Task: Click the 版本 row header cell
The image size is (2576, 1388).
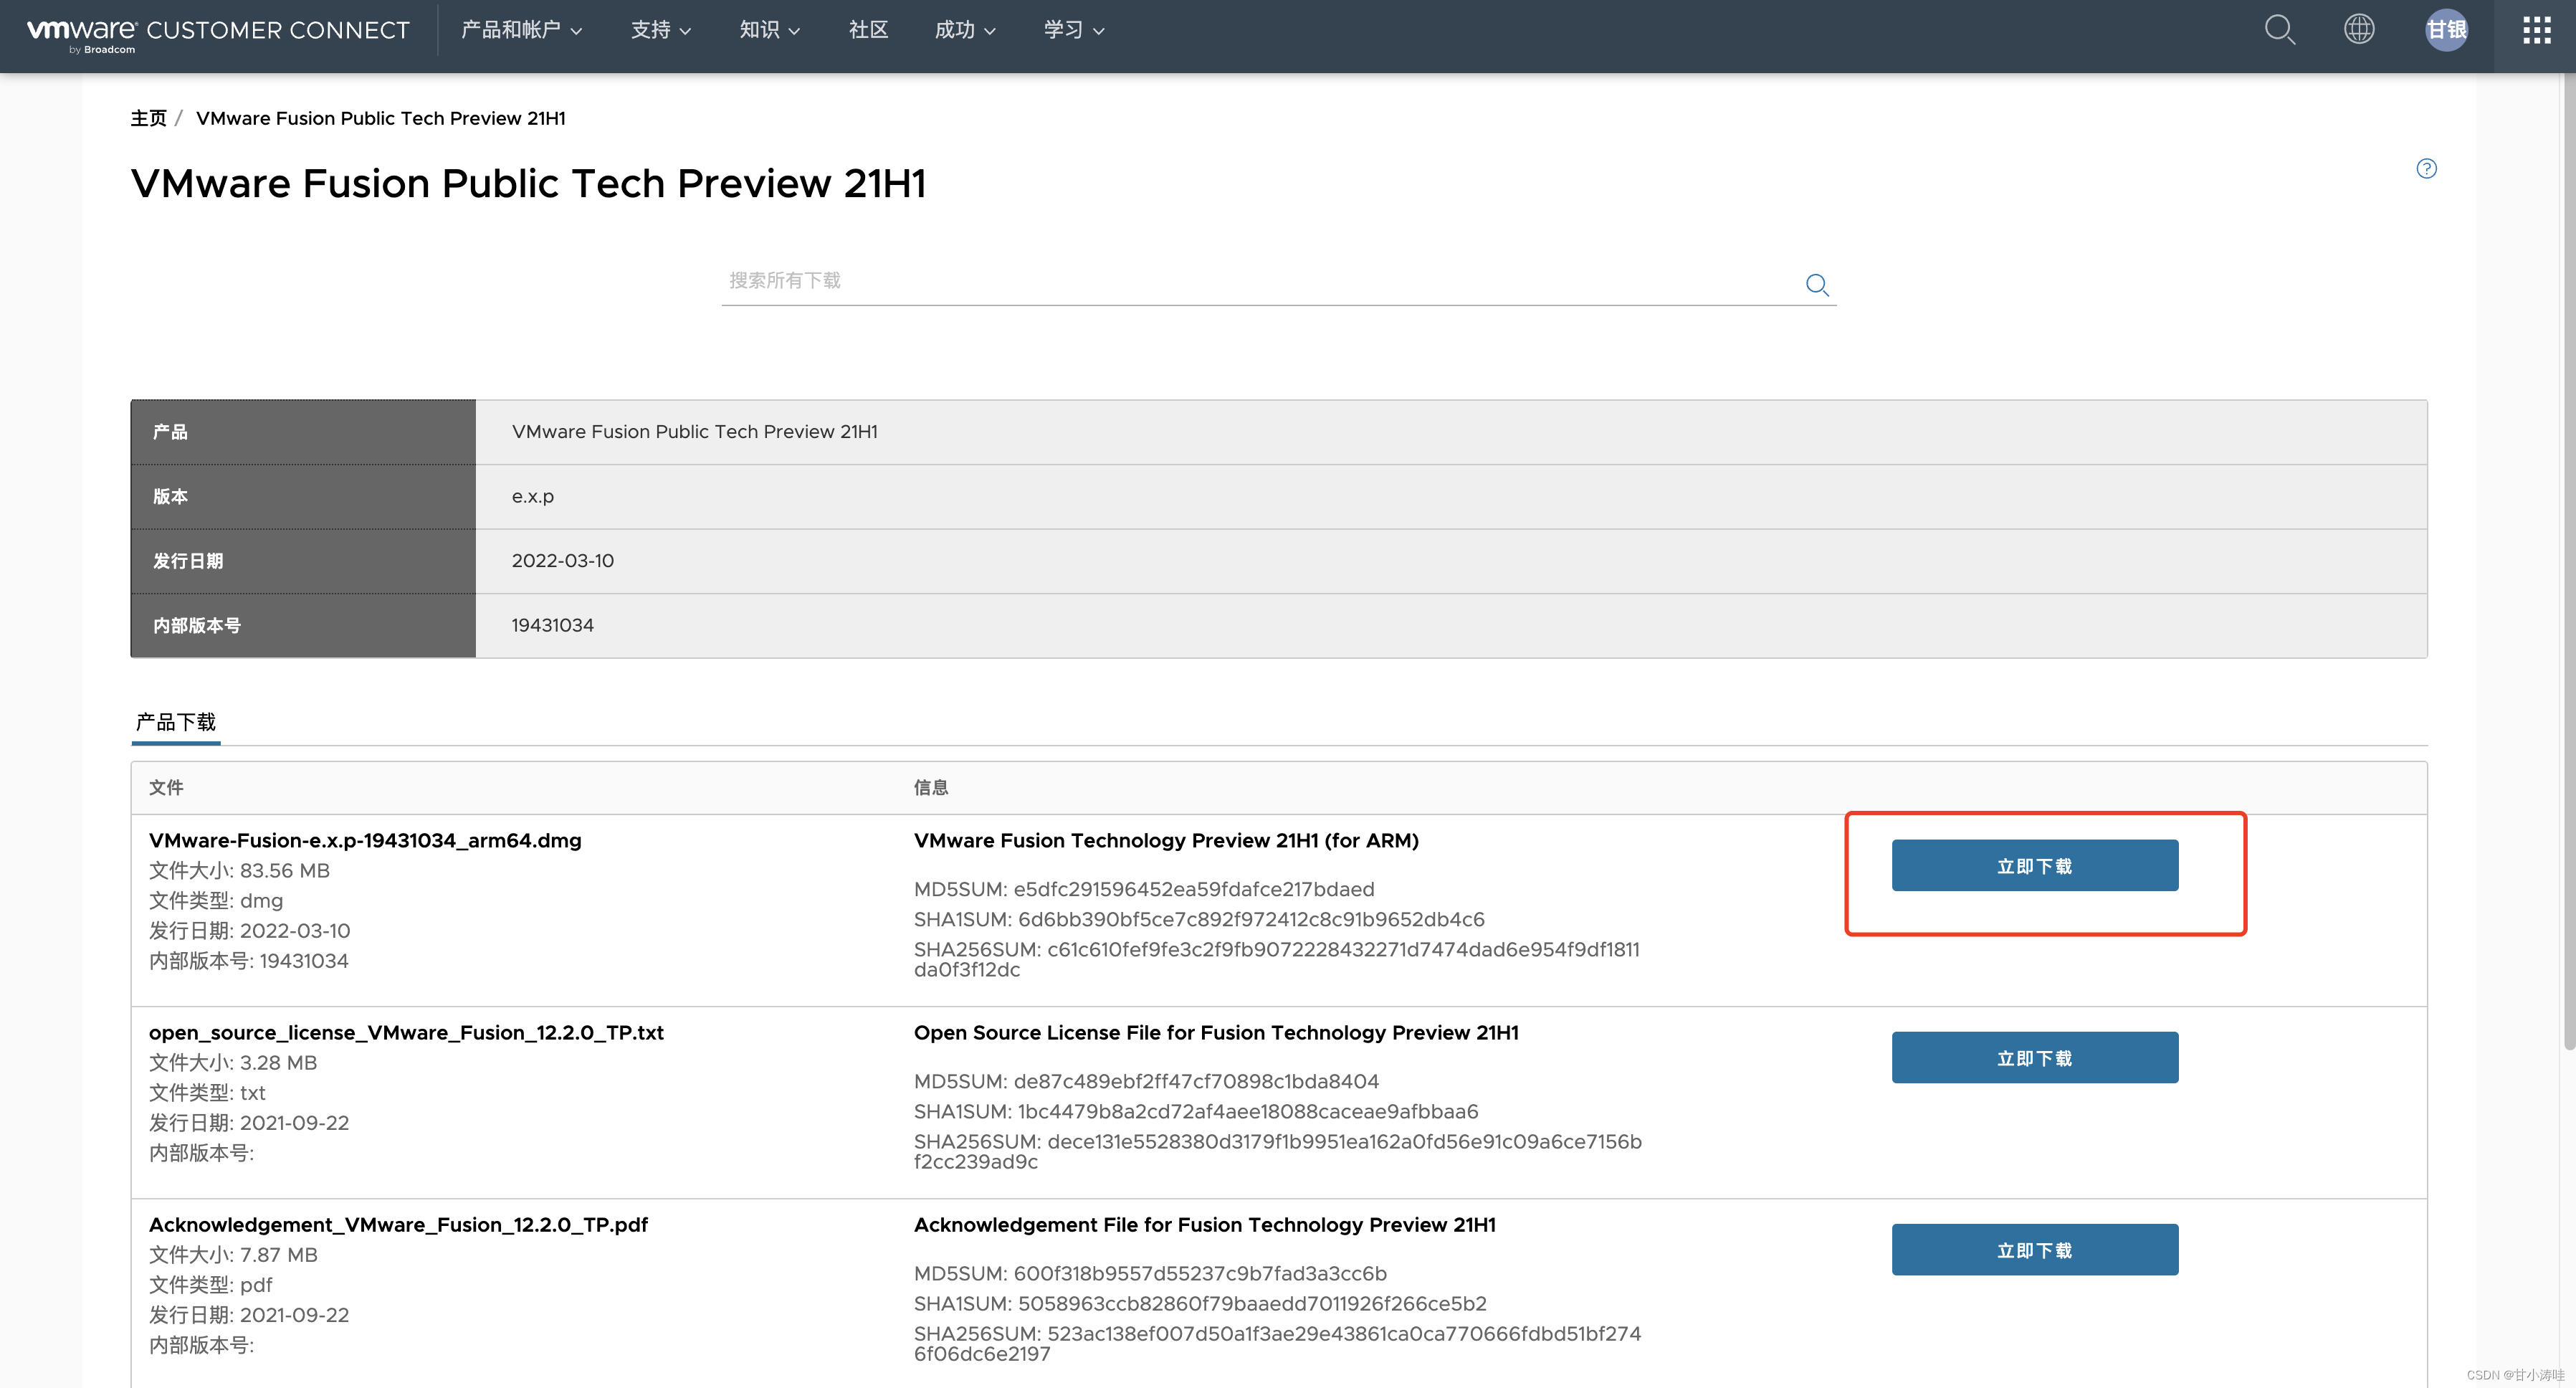Action: point(303,496)
